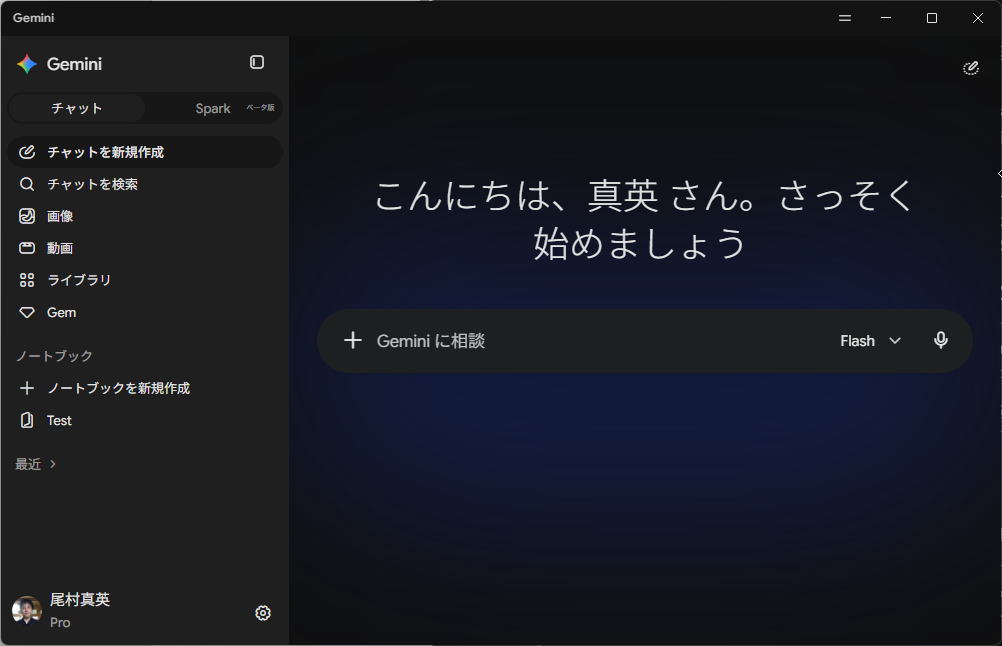
Task: Click ノートブックを新規作成 button
Action: [x=145, y=388]
